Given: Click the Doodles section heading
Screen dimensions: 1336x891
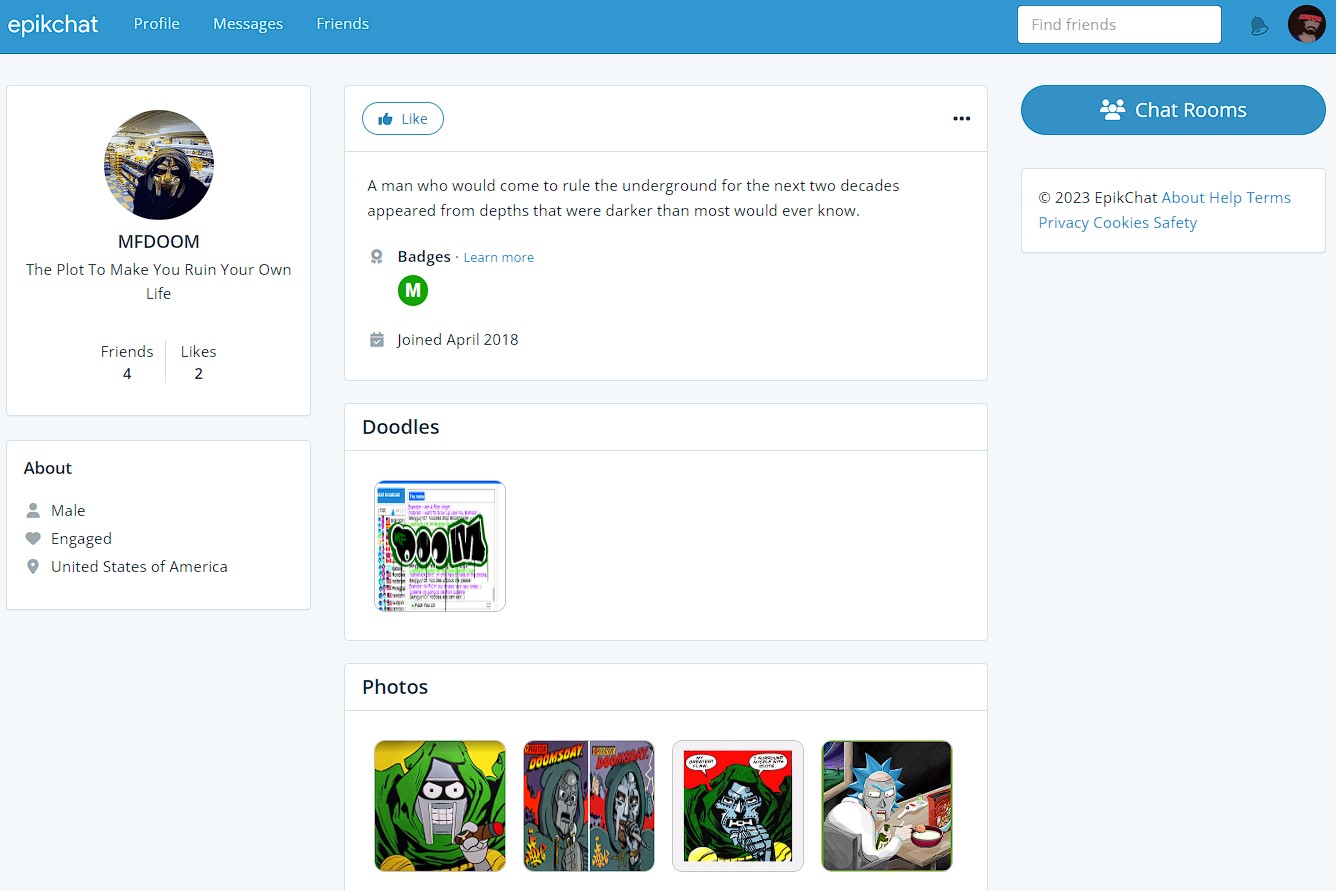Looking at the screenshot, I should pos(401,427).
